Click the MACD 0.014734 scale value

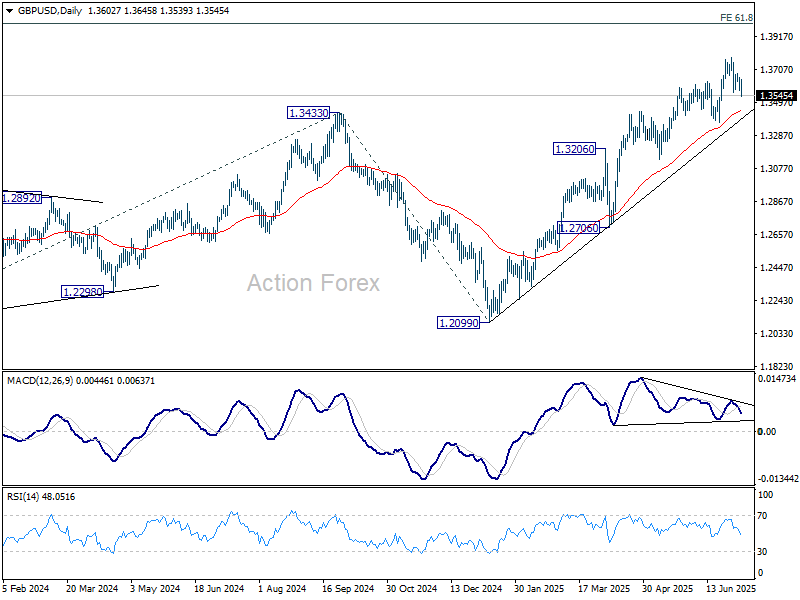pyautogui.click(x=777, y=379)
